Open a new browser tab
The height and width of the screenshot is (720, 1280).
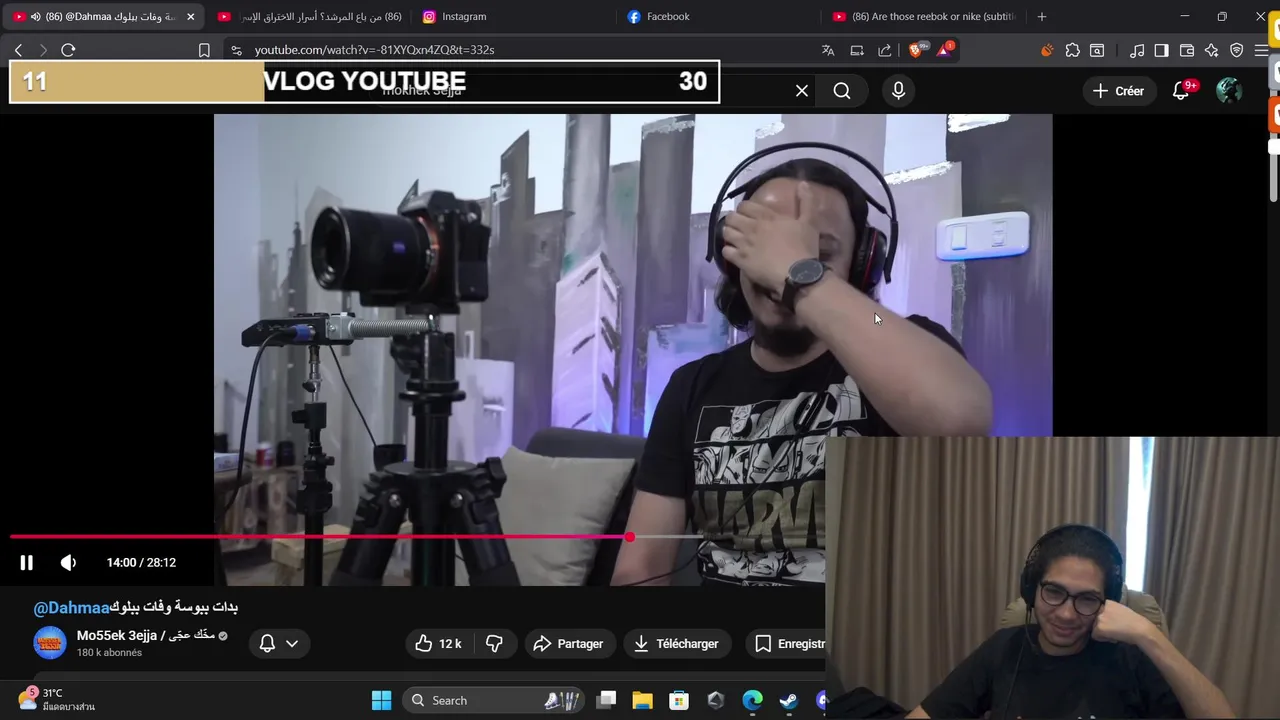[1042, 17]
